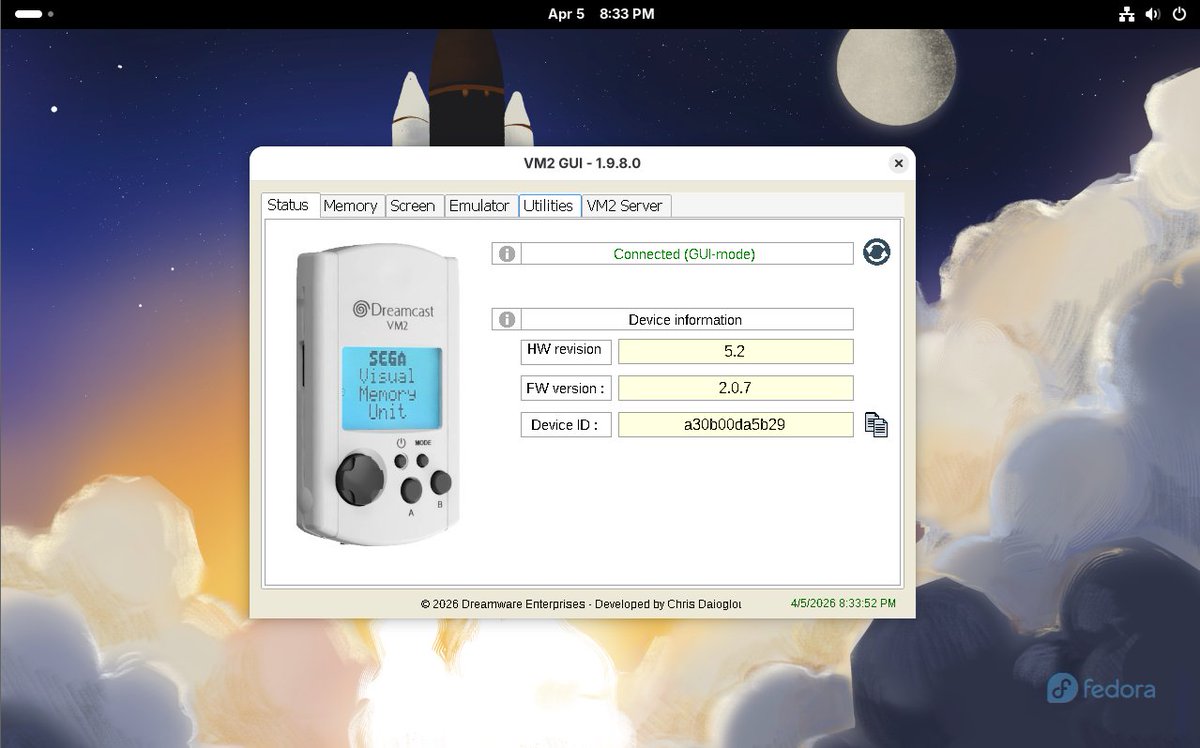Click the refresh connection icon
Image resolution: width=1200 pixels, height=748 pixels.
(x=877, y=252)
